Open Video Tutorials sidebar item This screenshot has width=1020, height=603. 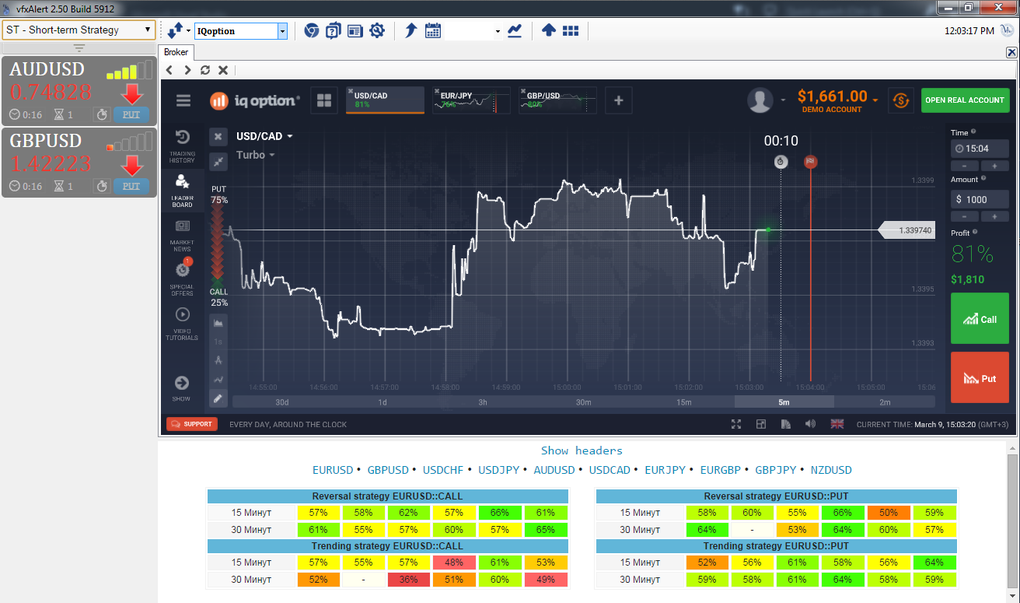click(182, 323)
